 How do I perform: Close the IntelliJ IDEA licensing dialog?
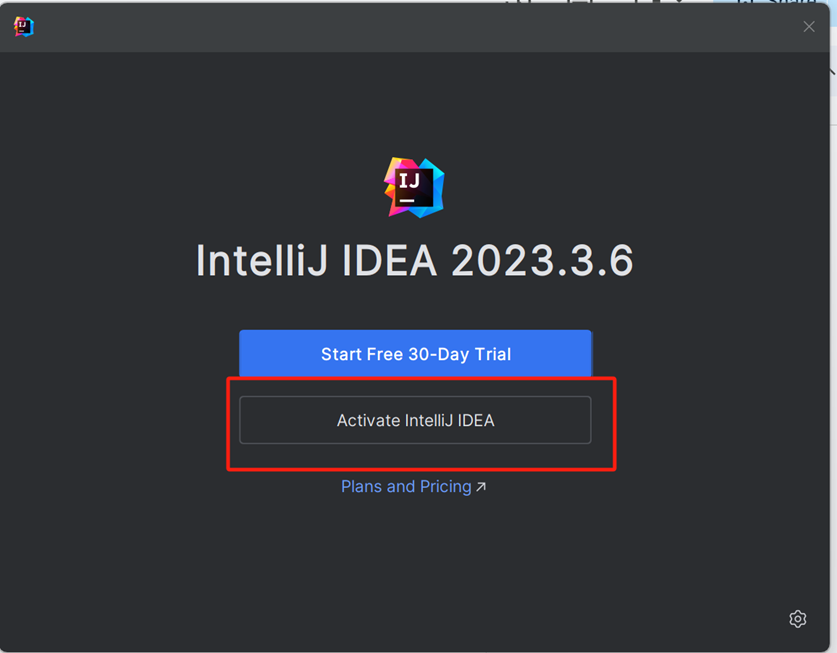pos(808,27)
